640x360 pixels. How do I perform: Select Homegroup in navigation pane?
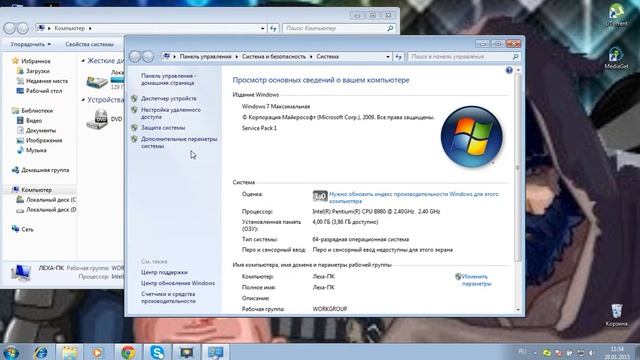[40, 170]
